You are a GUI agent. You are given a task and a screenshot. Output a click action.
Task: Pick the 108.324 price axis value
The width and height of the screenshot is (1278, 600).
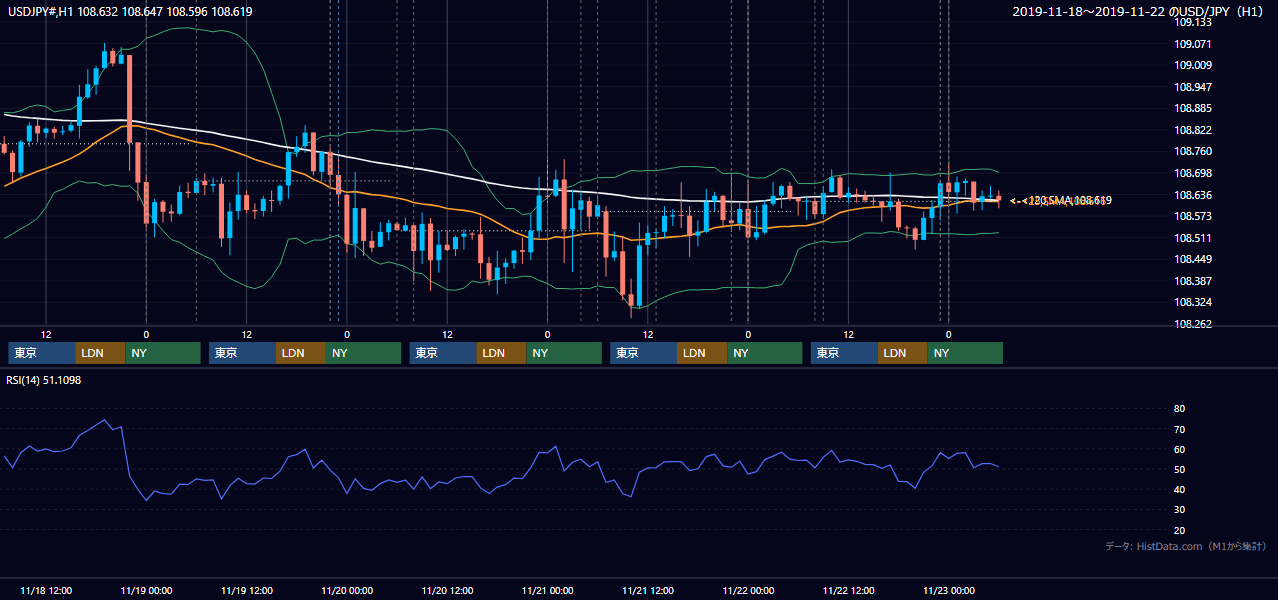[1192, 302]
